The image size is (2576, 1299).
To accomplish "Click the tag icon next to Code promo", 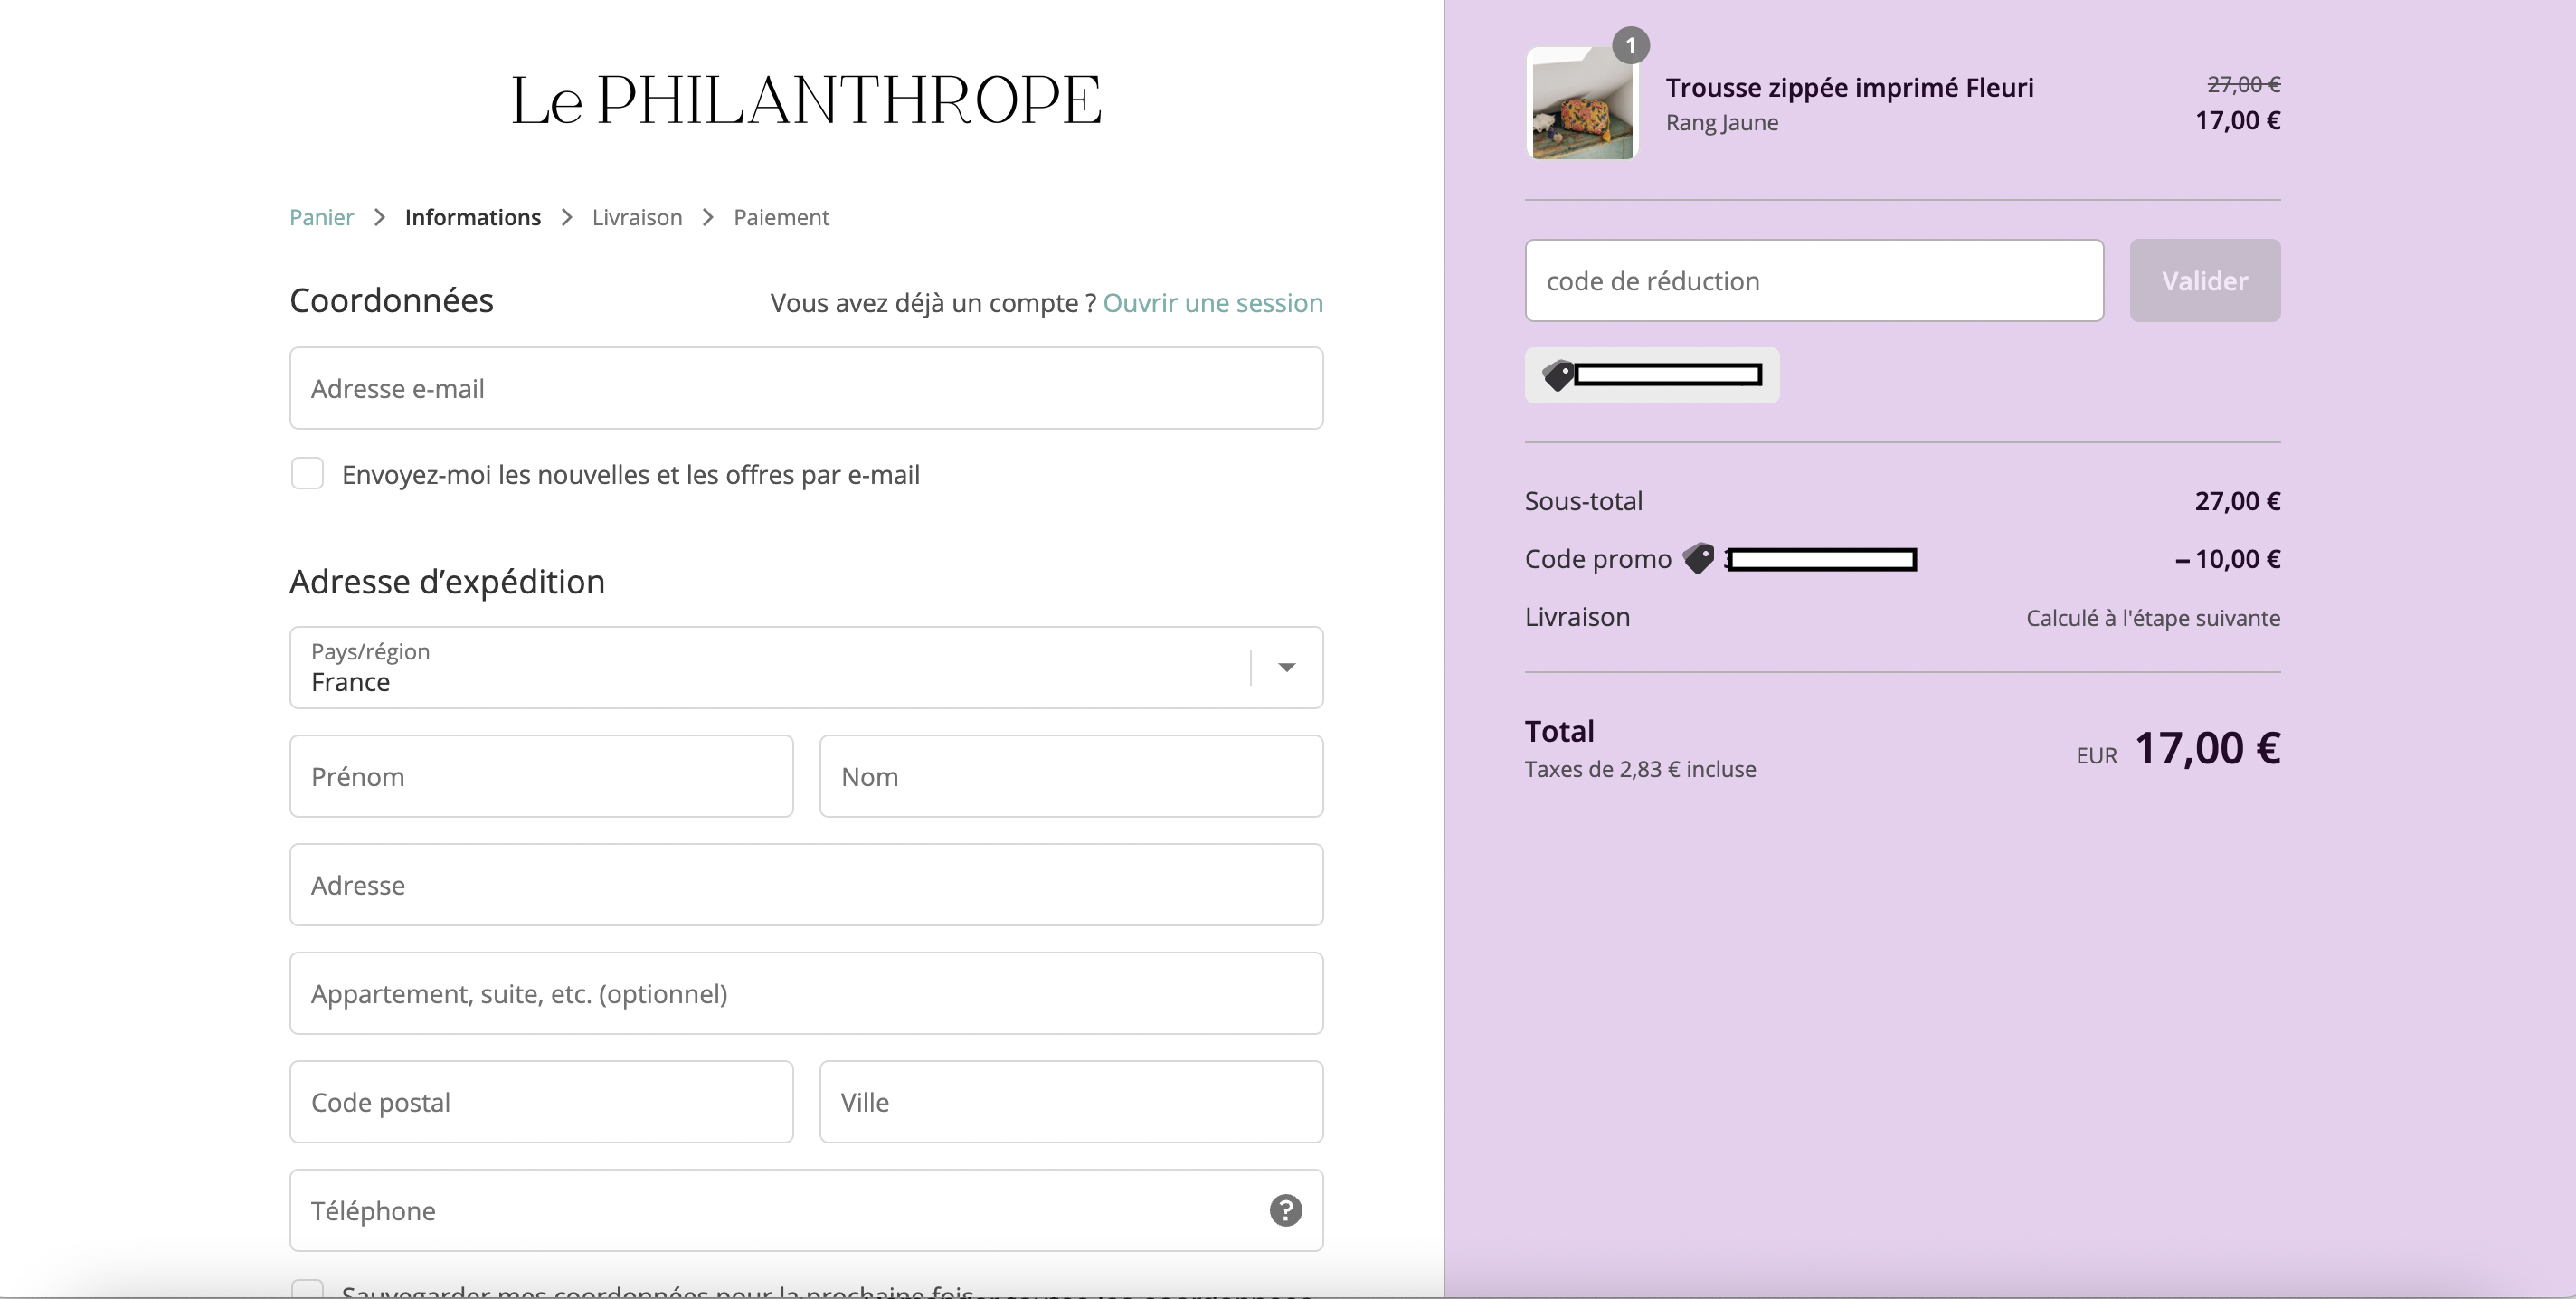I will click(x=1698, y=559).
